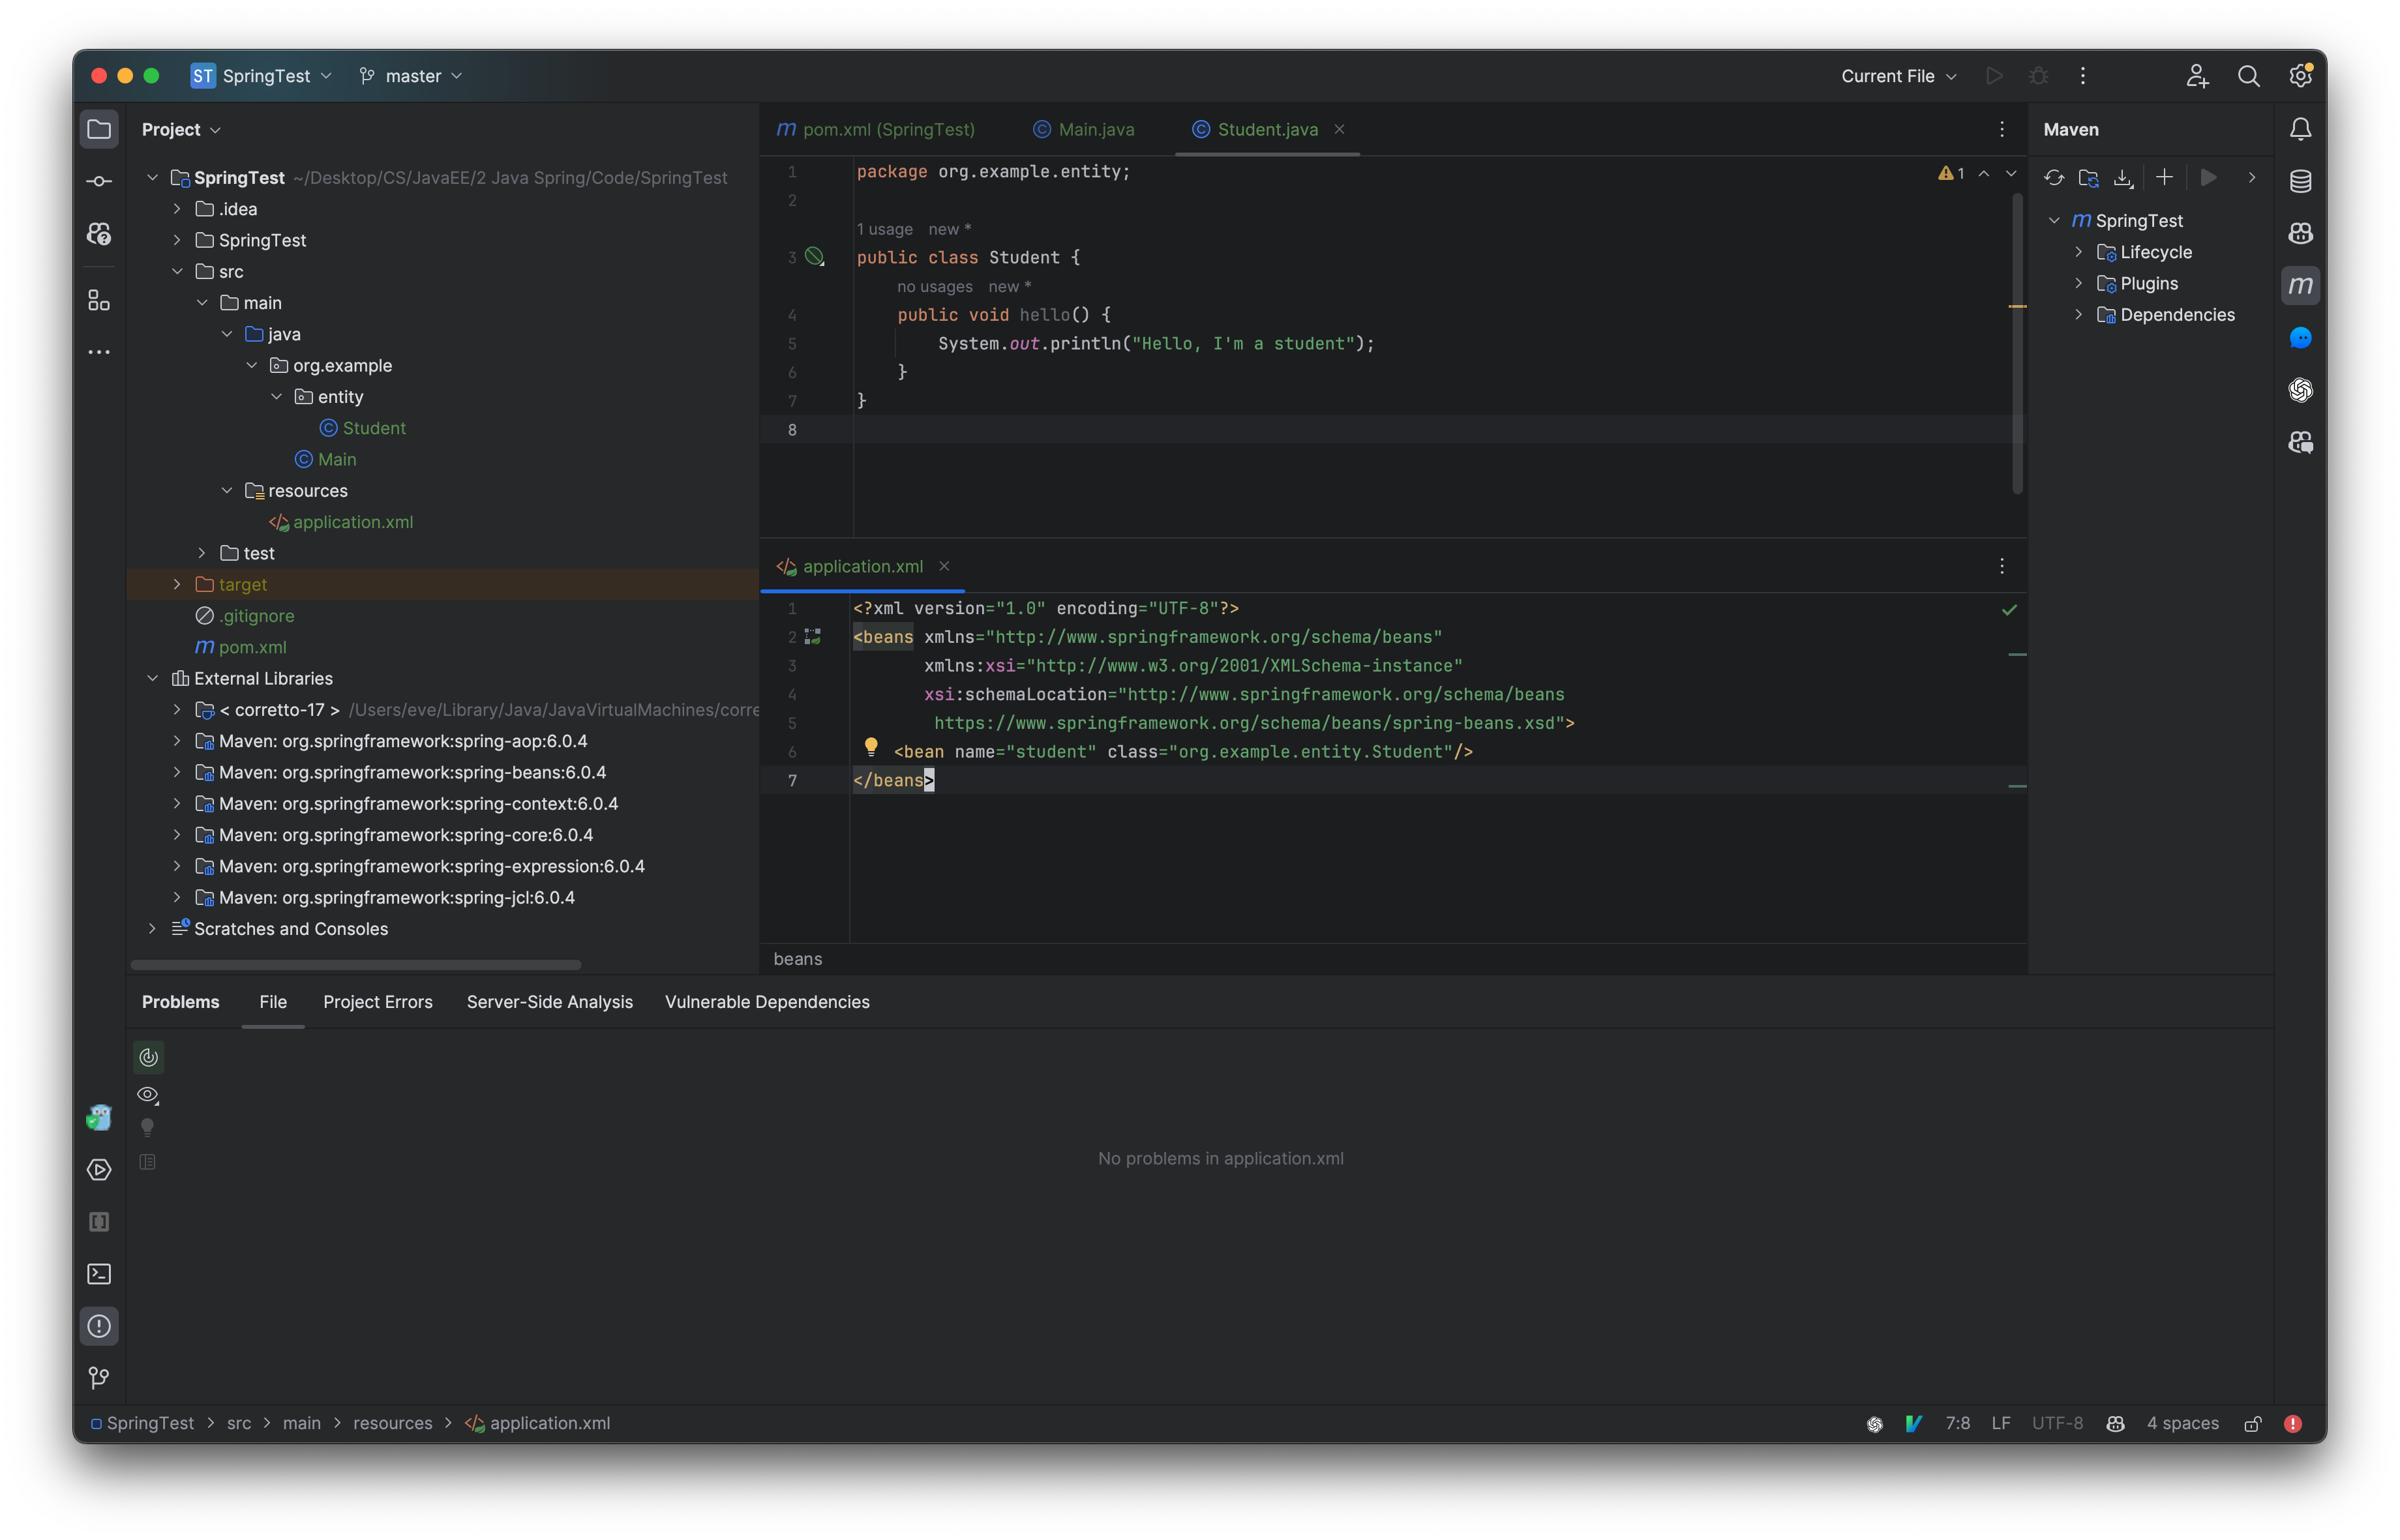Image resolution: width=2400 pixels, height=1540 pixels.
Task: Expand Maven Dependencies node
Action: pos(2079,314)
